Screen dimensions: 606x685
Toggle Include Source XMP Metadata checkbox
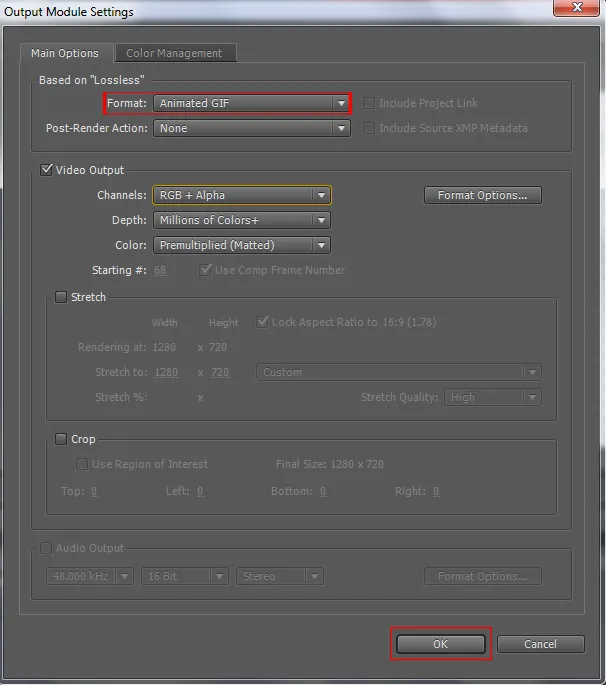pos(369,128)
